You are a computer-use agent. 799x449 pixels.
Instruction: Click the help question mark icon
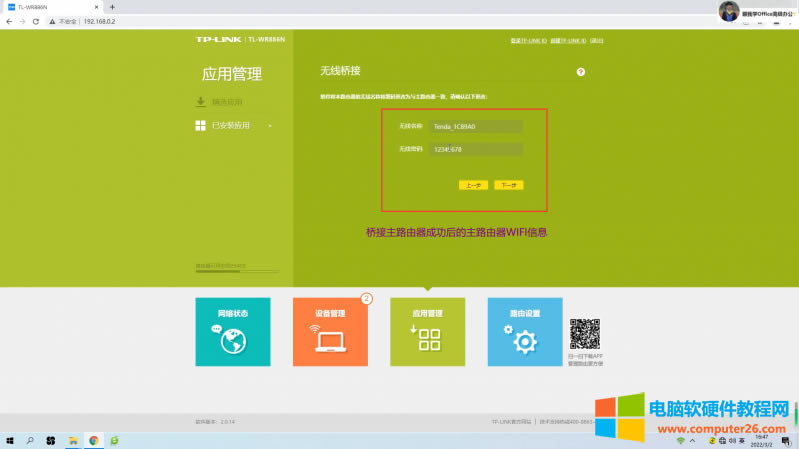tap(580, 72)
